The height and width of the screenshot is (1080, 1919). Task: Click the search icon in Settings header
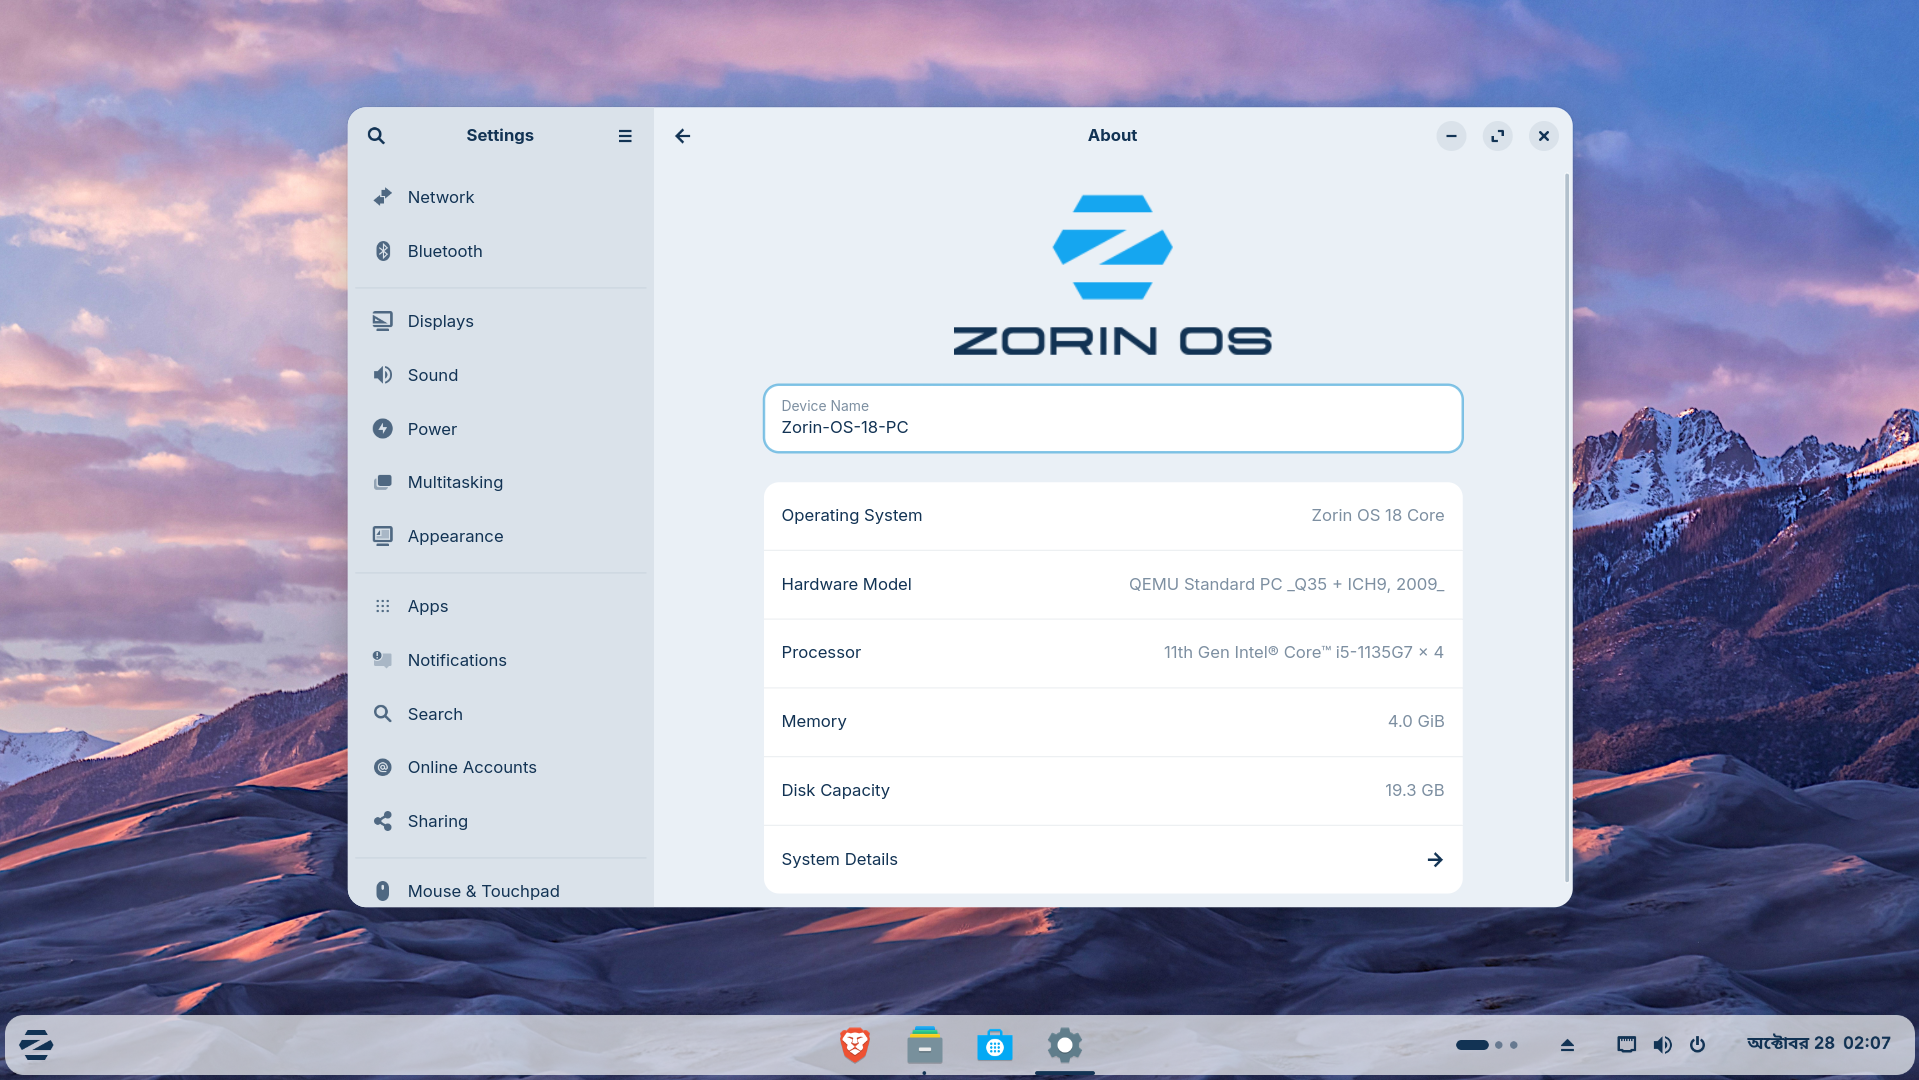pyautogui.click(x=376, y=136)
